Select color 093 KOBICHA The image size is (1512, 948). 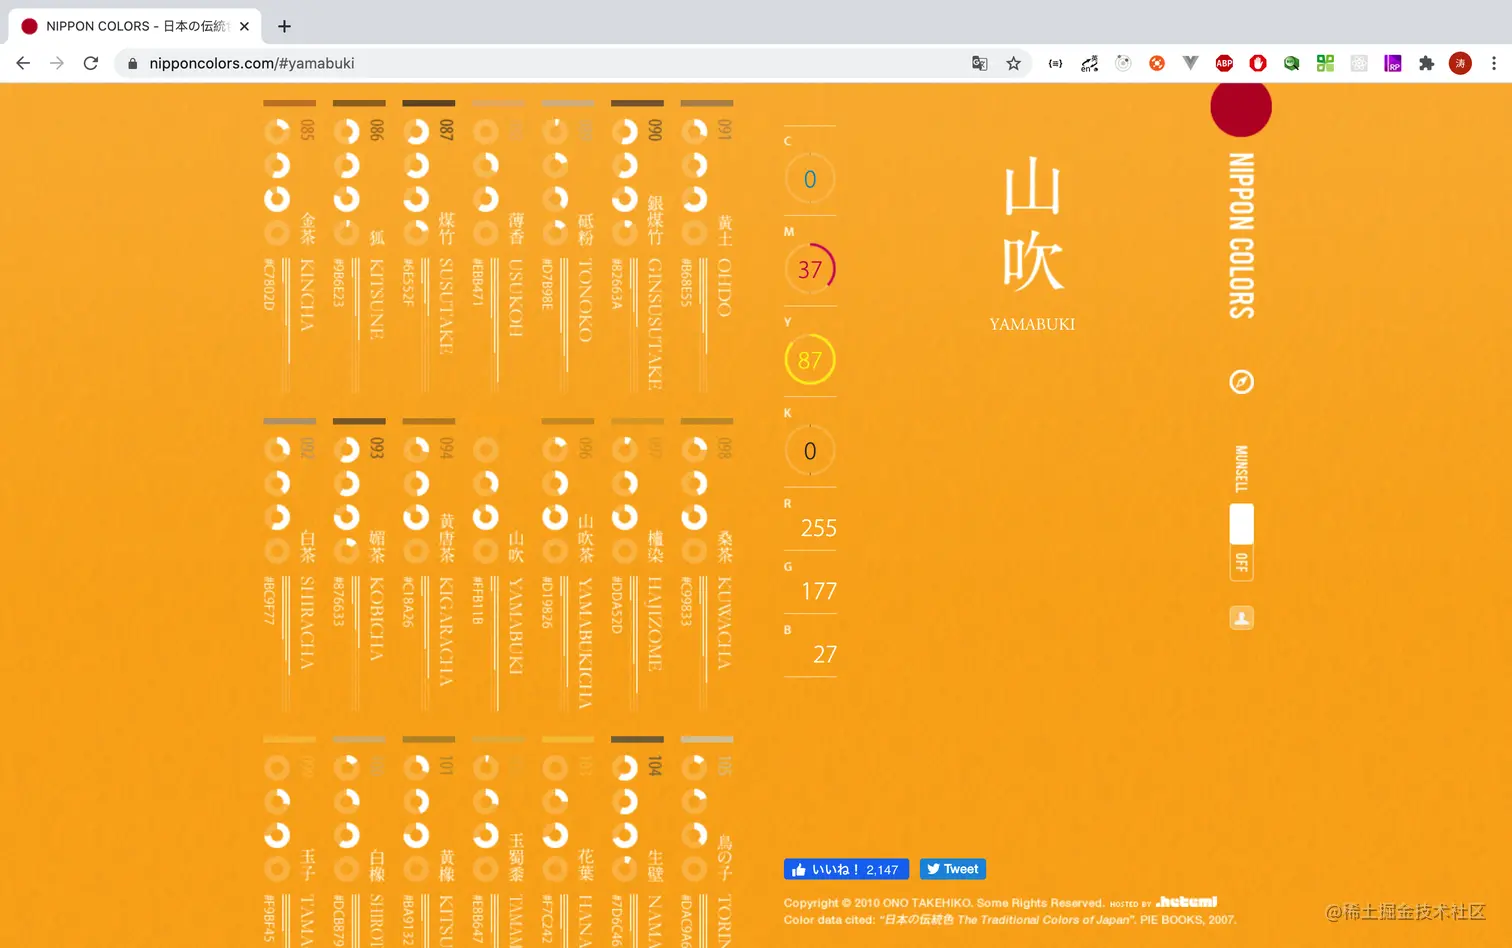click(x=359, y=565)
